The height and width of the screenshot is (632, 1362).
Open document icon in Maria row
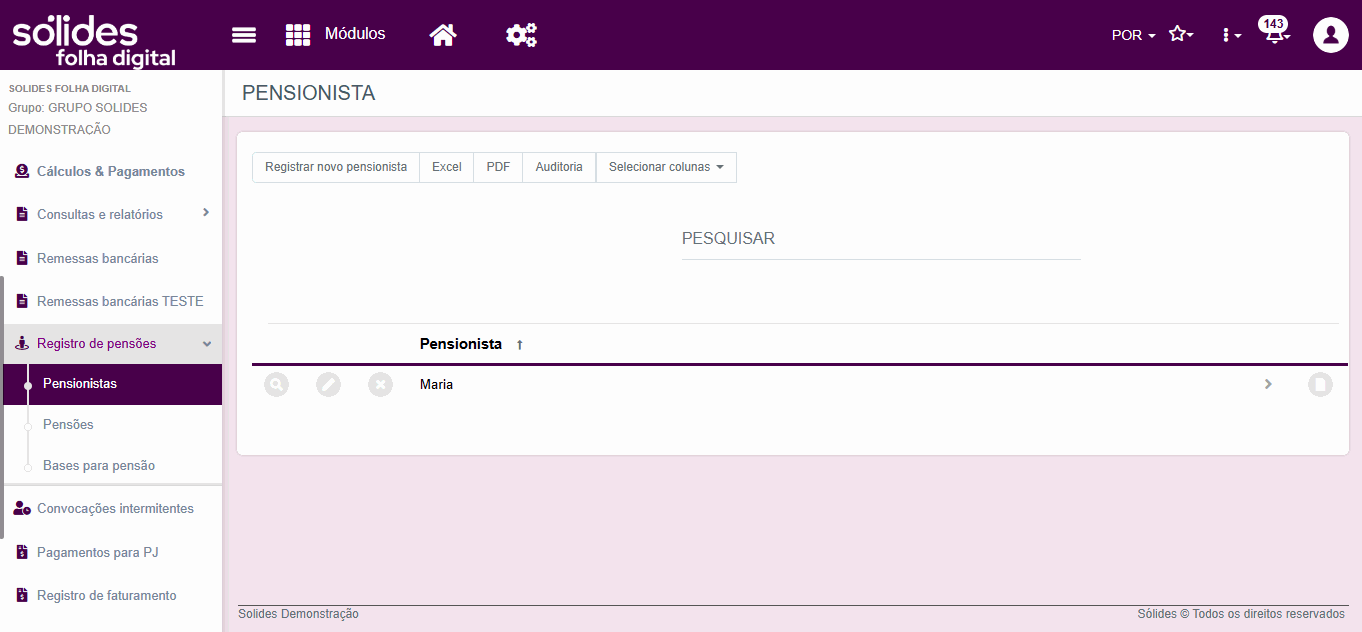coord(1321,384)
